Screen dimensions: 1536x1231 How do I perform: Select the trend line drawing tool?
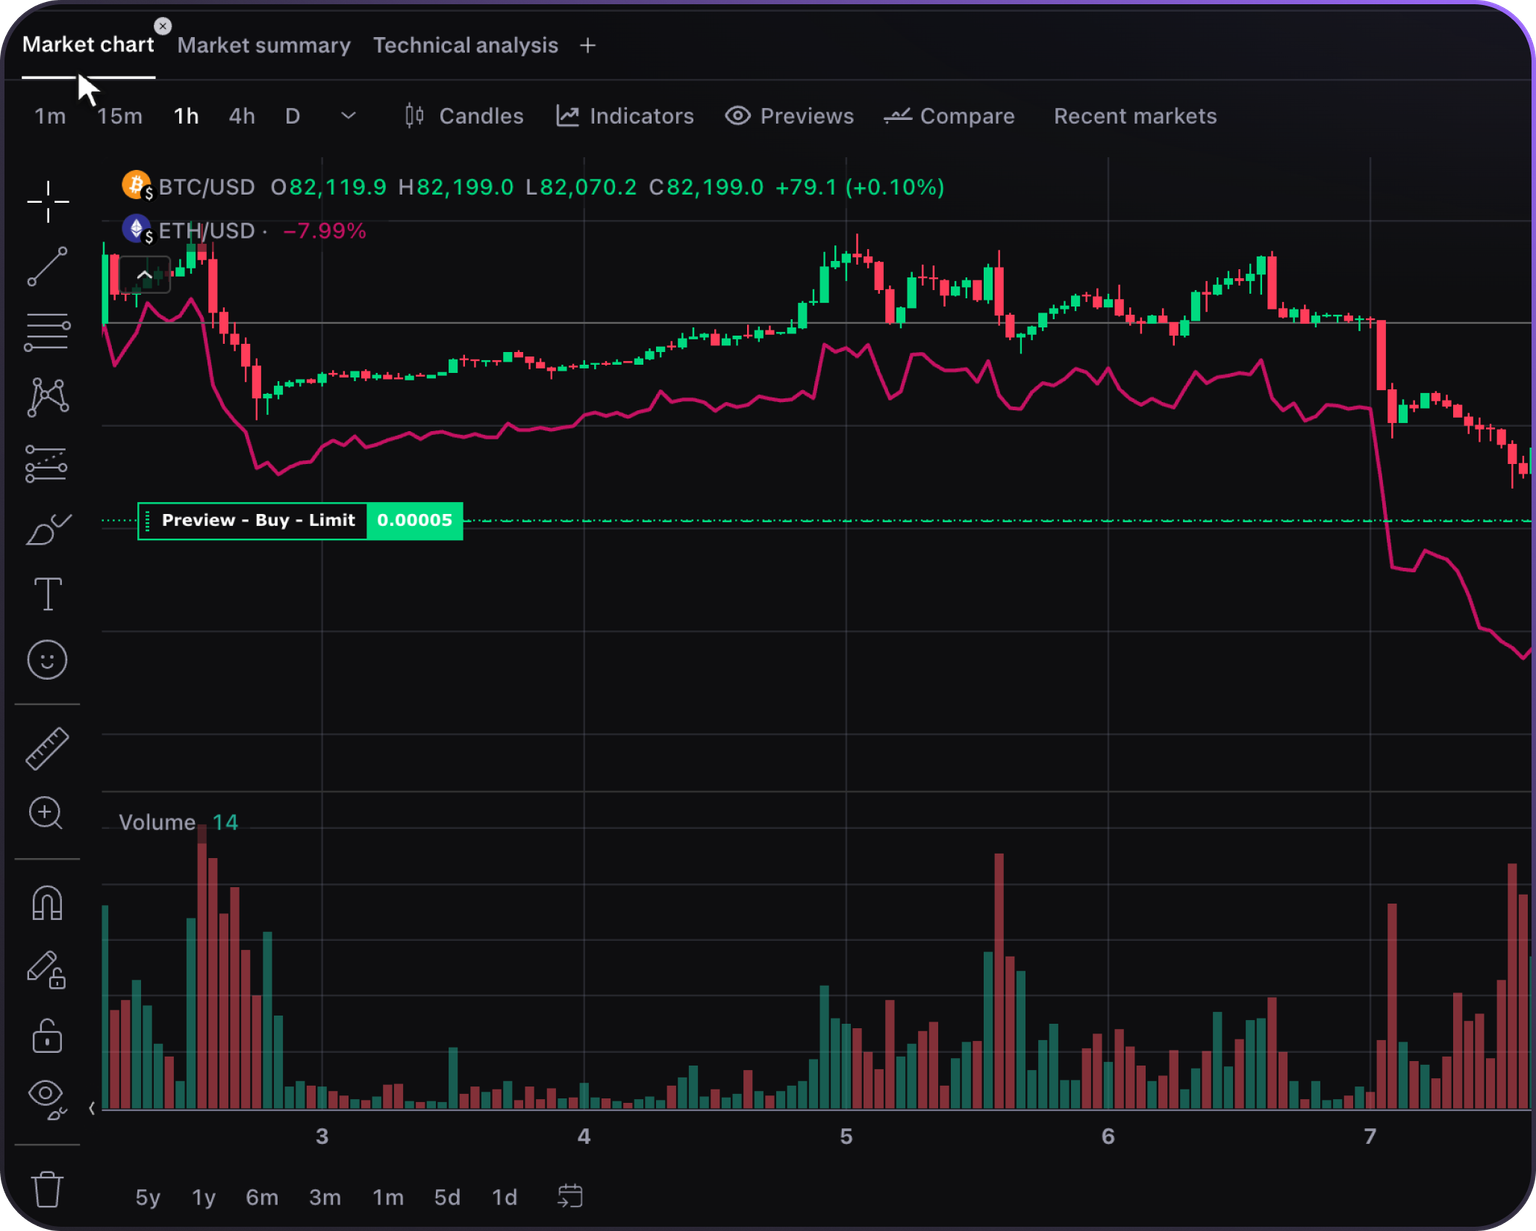tap(47, 267)
